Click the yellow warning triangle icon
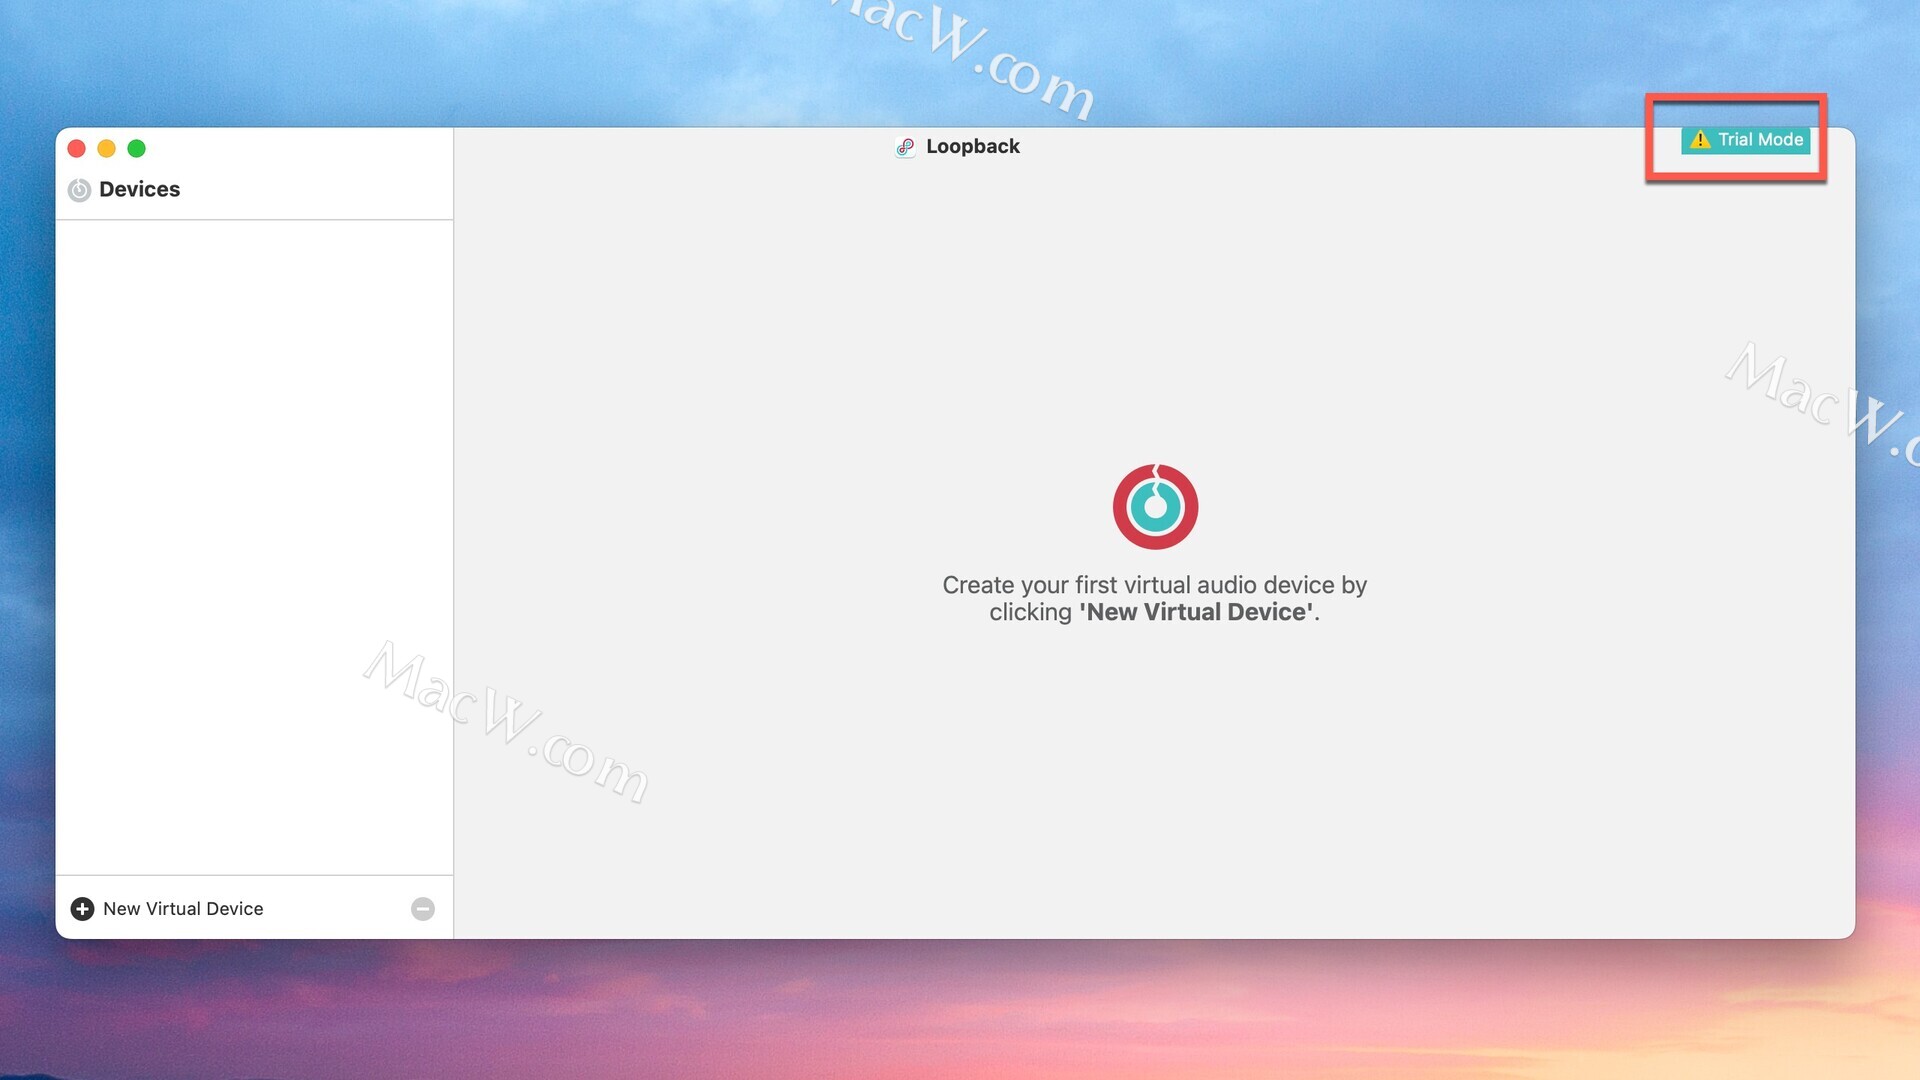This screenshot has height=1080, width=1920. [1700, 140]
